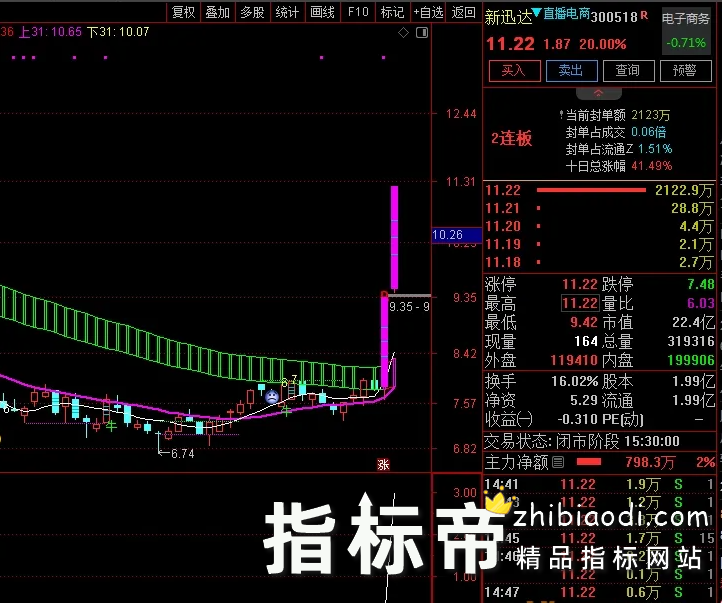Select bid price row 11.19
722x603 pixels.
point(599,244)
